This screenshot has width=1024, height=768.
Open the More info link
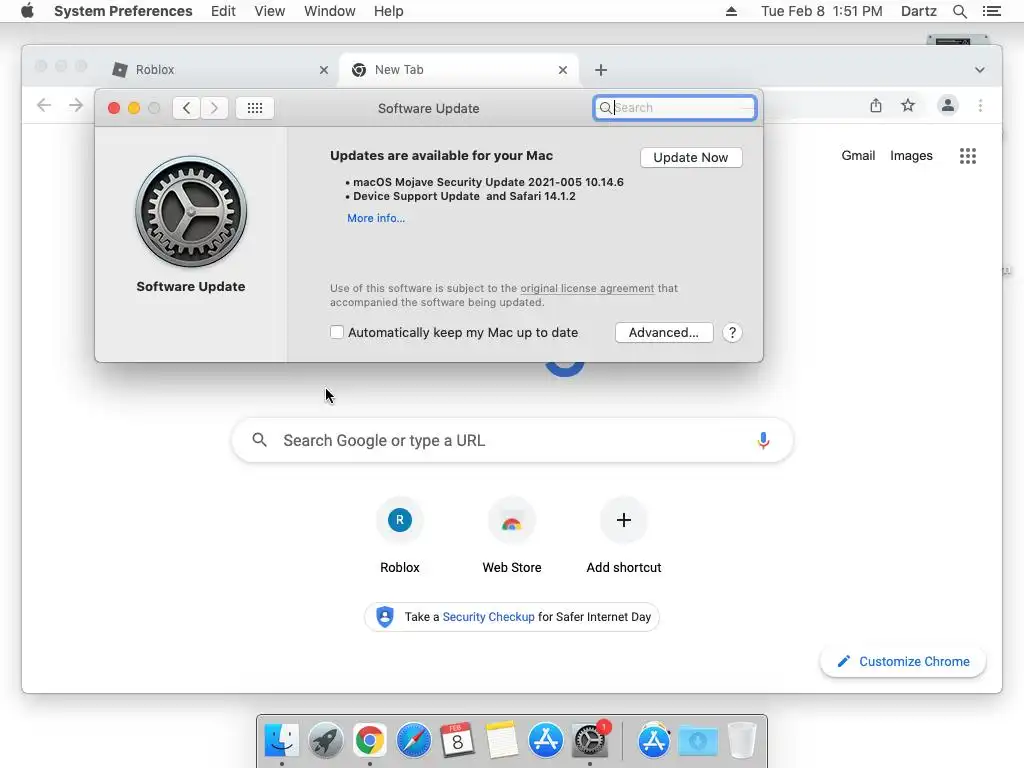[x=376, y=218]
